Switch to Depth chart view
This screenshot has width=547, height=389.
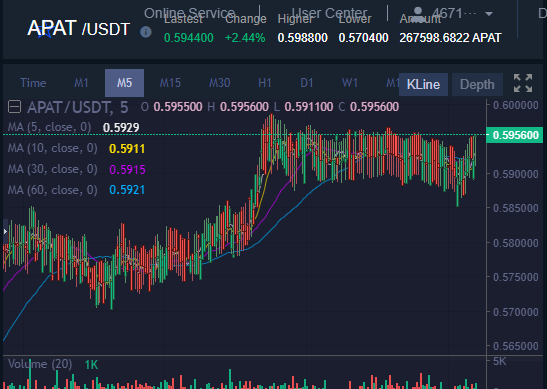click(477, 84)
